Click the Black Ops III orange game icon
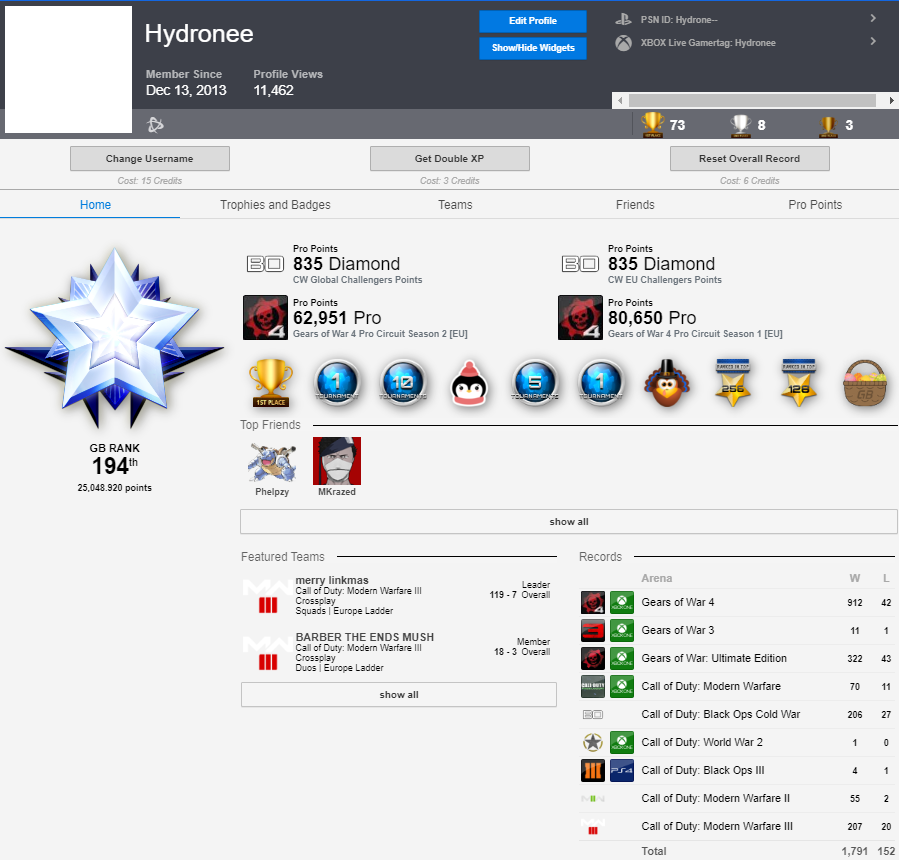This screenshot has height=860, width=899. [593, 771]
